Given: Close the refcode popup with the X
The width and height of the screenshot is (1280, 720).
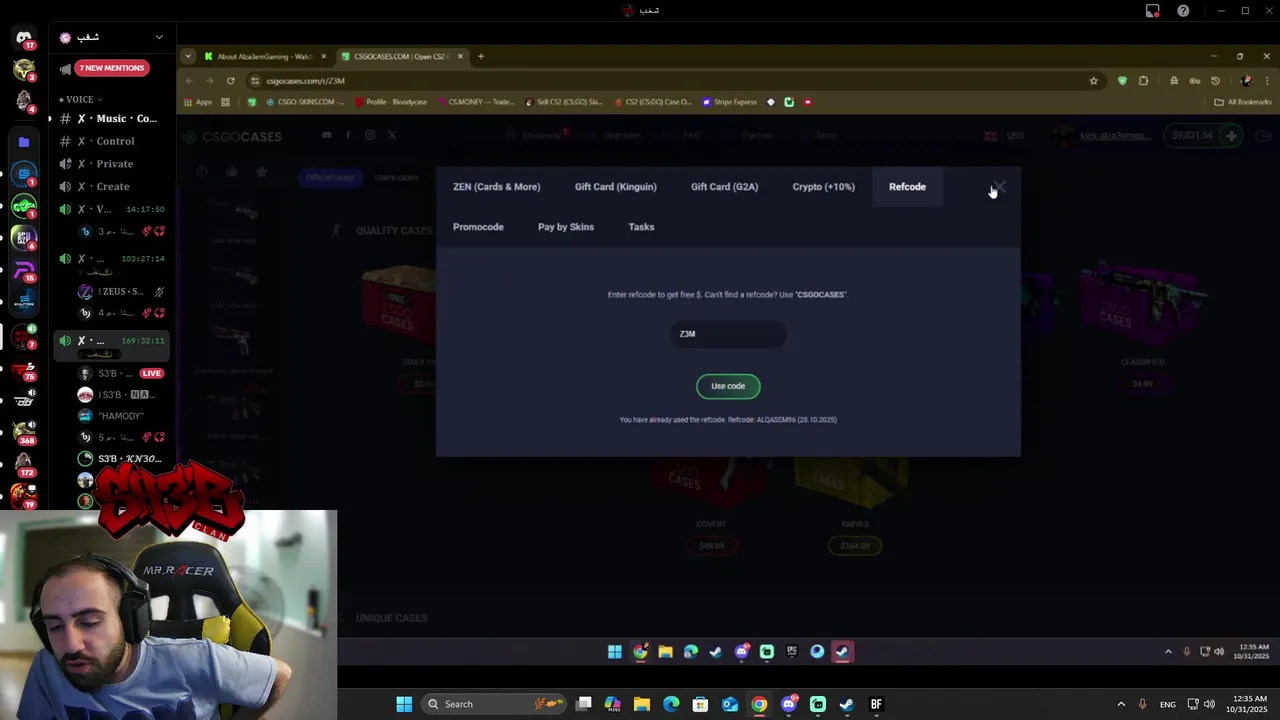Looking at the screenshot, I should [998, 187].
